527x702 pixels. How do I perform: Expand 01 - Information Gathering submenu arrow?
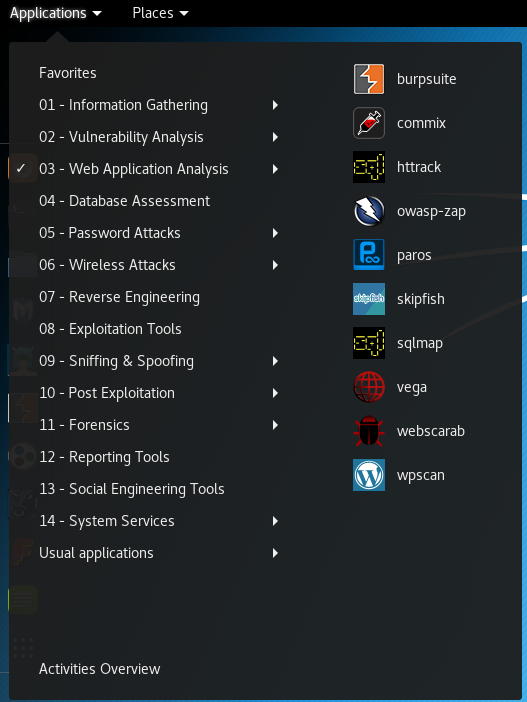pos(275,105)
